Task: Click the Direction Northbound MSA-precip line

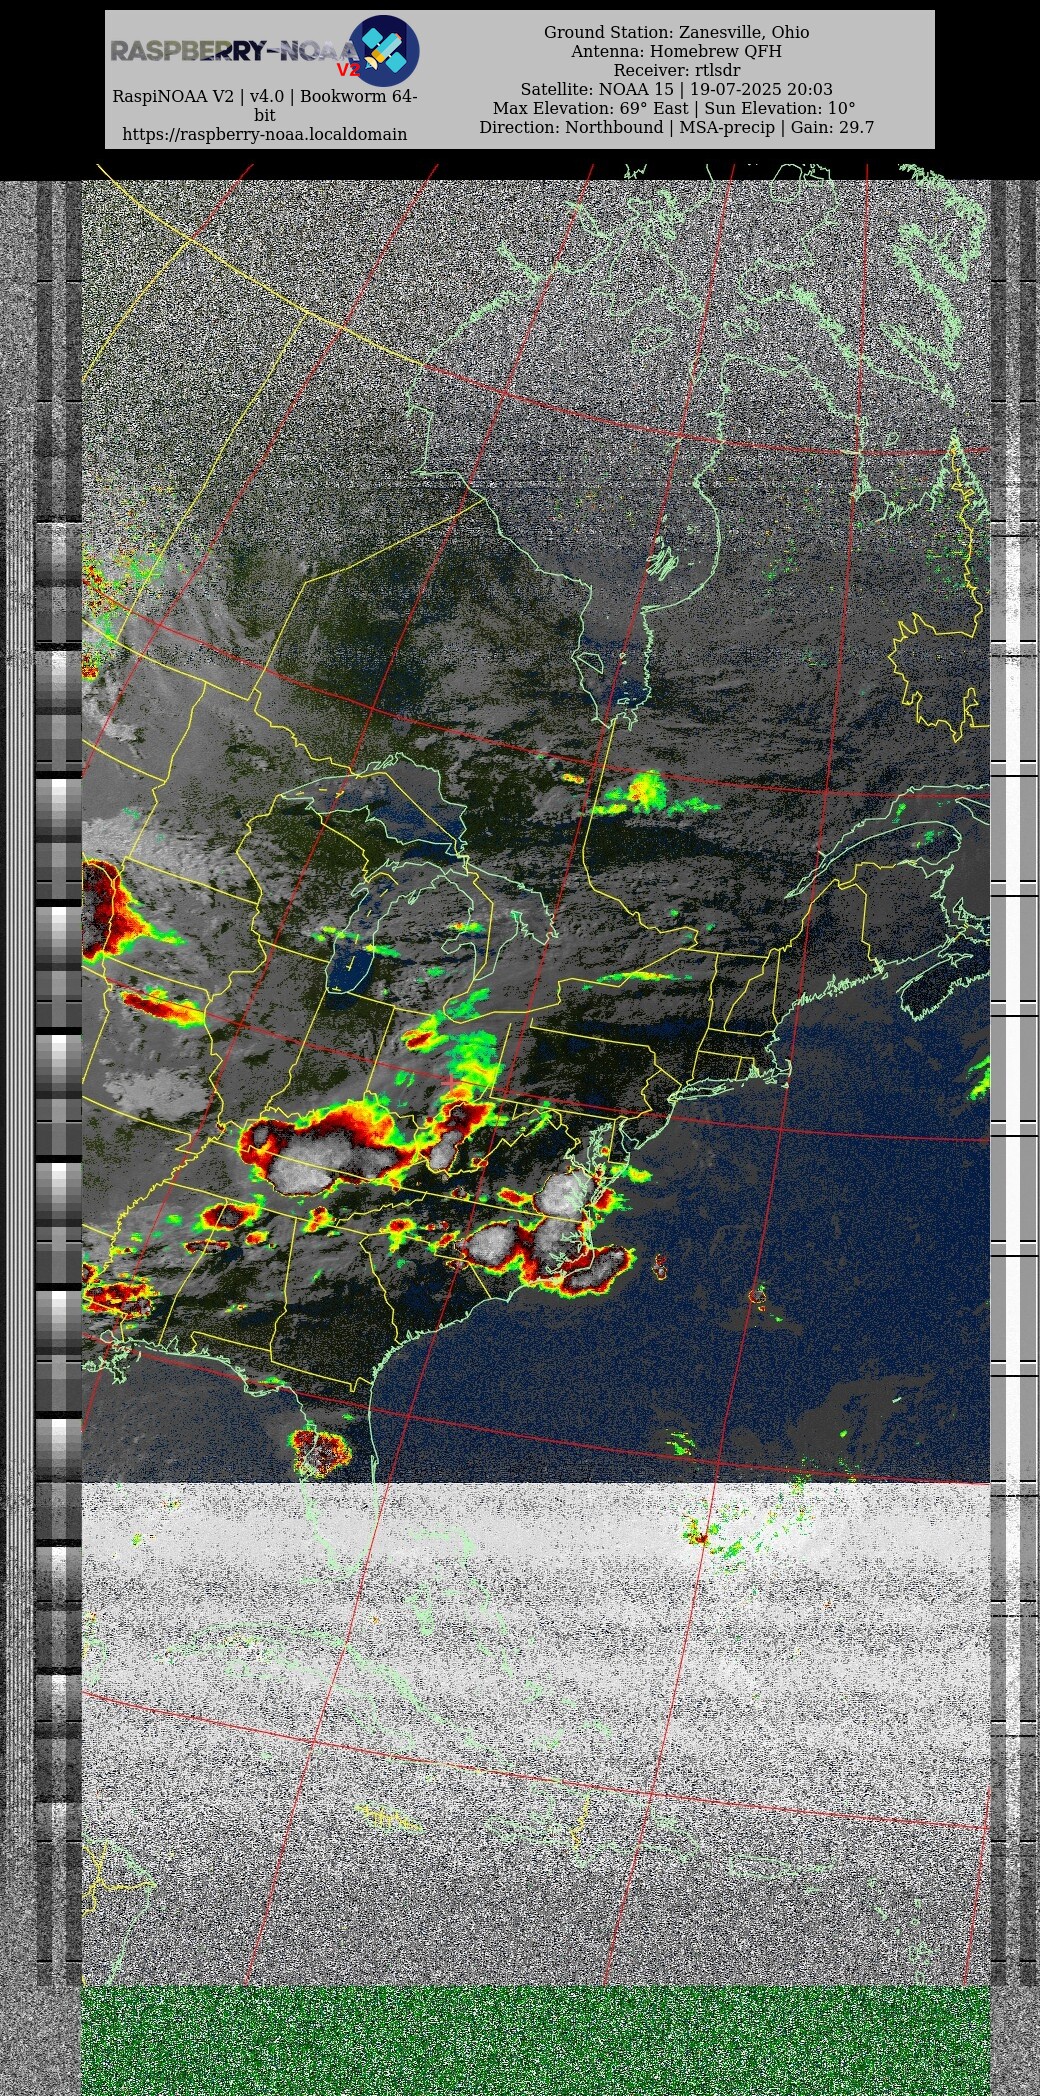Action: pyautogui.click(x=676, y=127)
